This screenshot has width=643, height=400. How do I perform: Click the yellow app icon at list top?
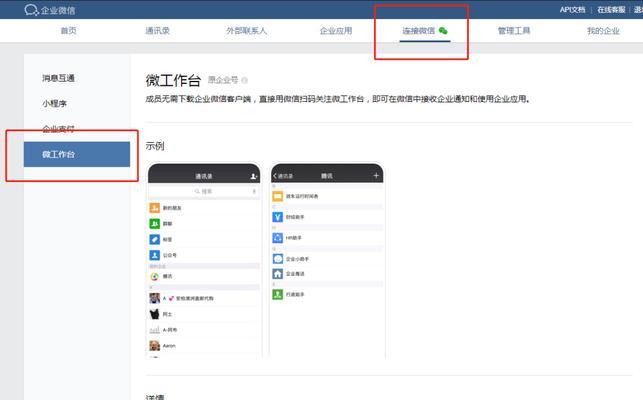coord(278,196)
